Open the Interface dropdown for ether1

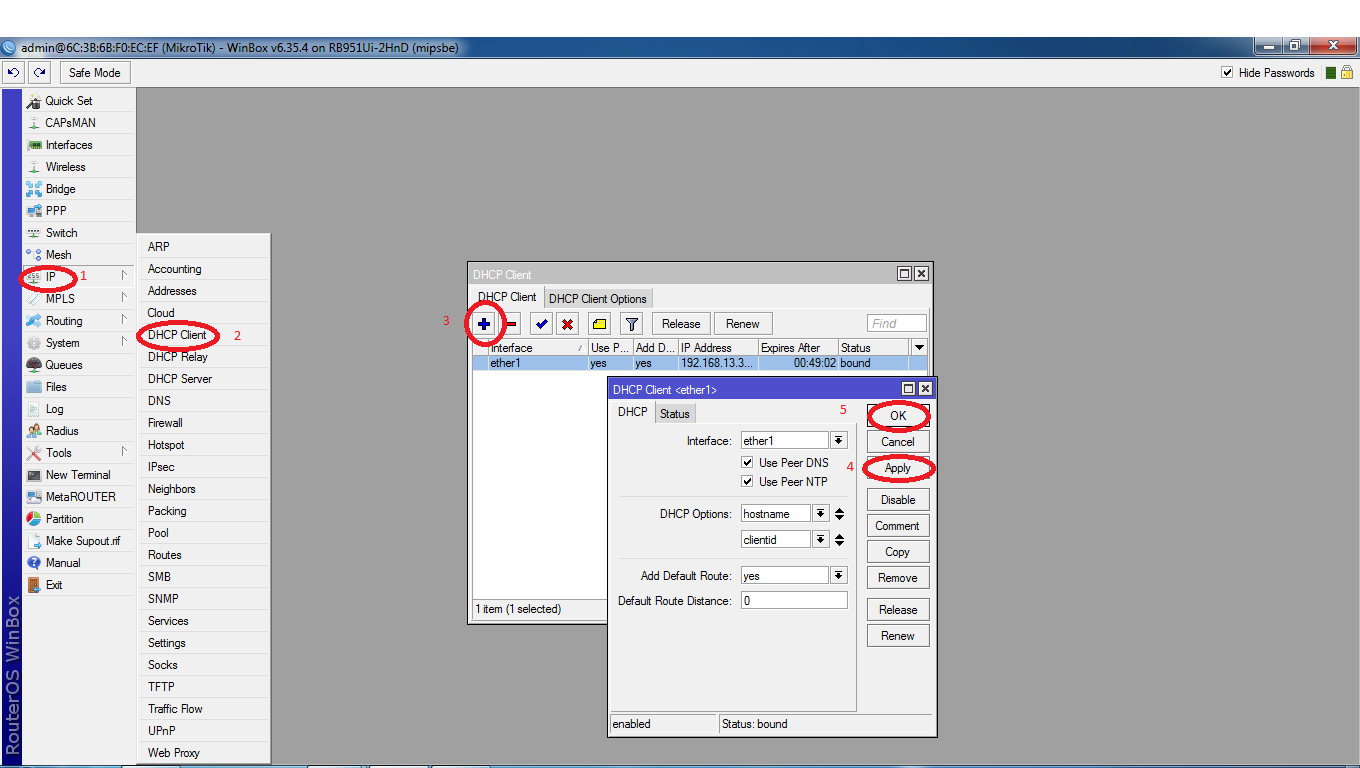point(839,441)
